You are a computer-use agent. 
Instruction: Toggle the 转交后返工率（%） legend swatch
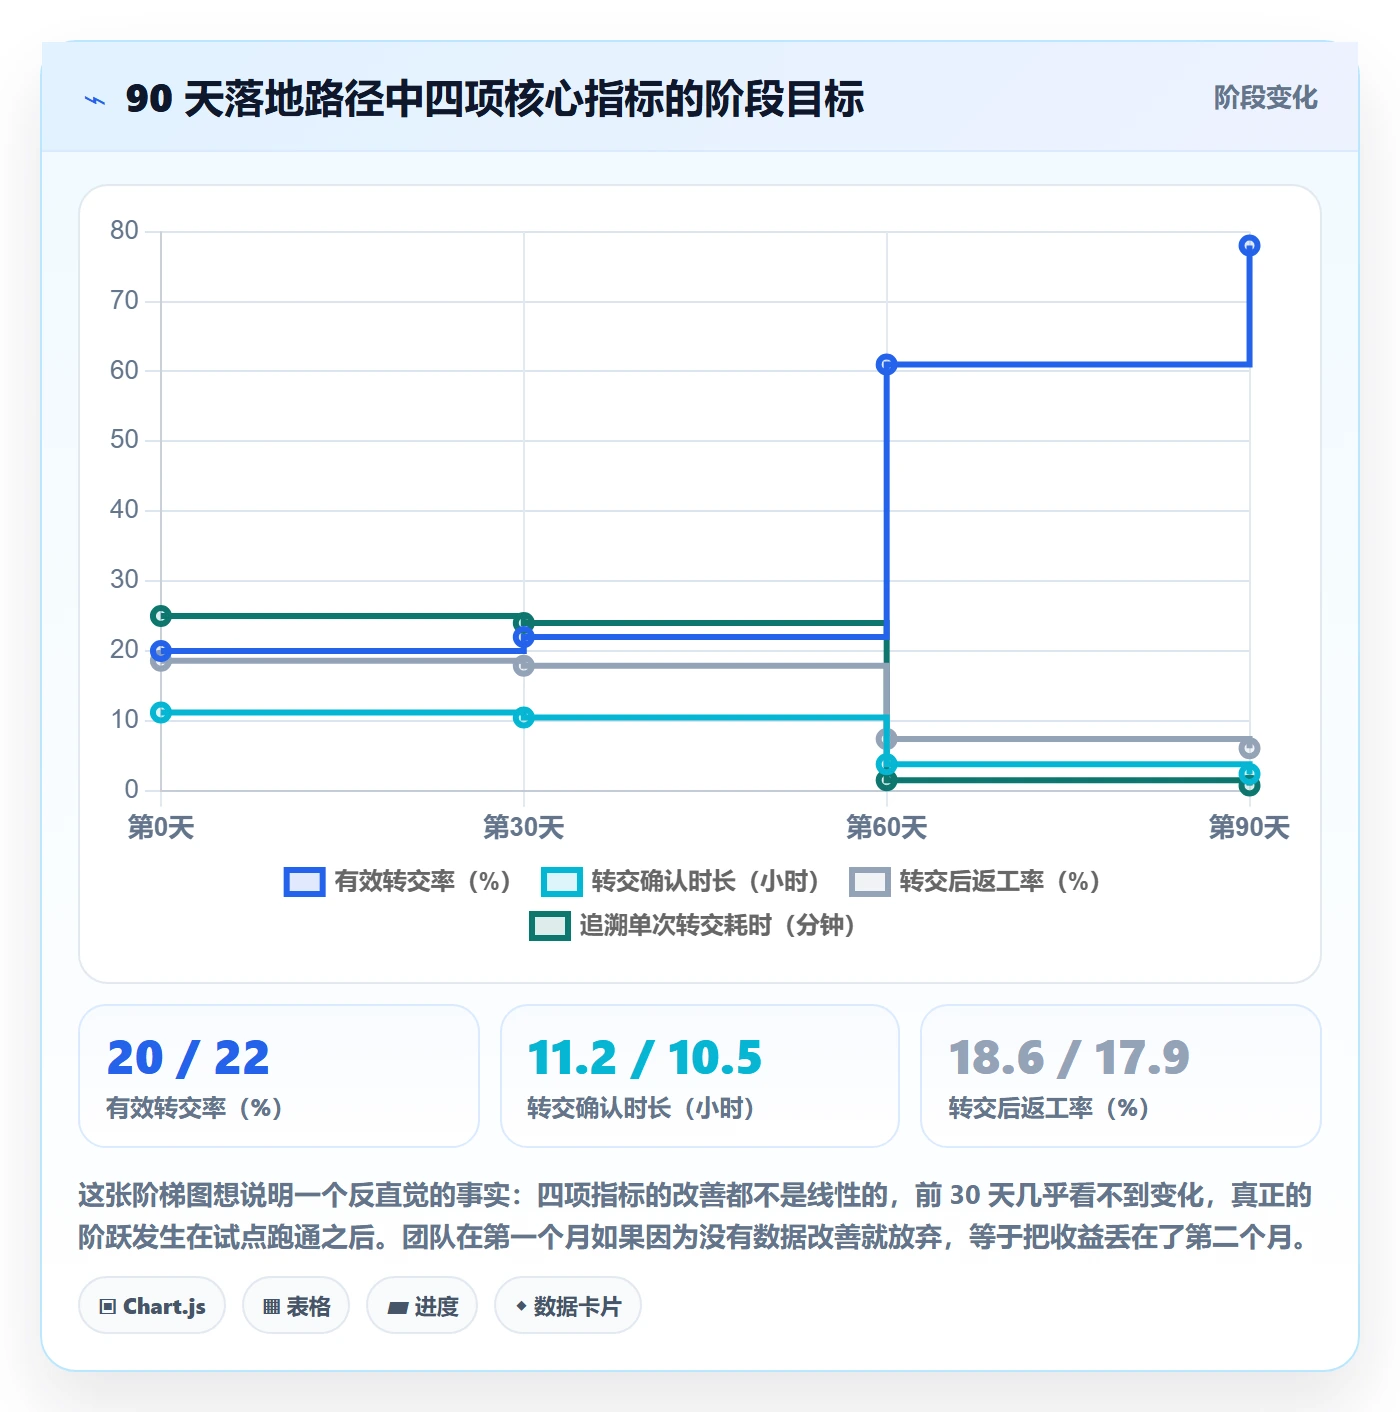click(869, 882)
